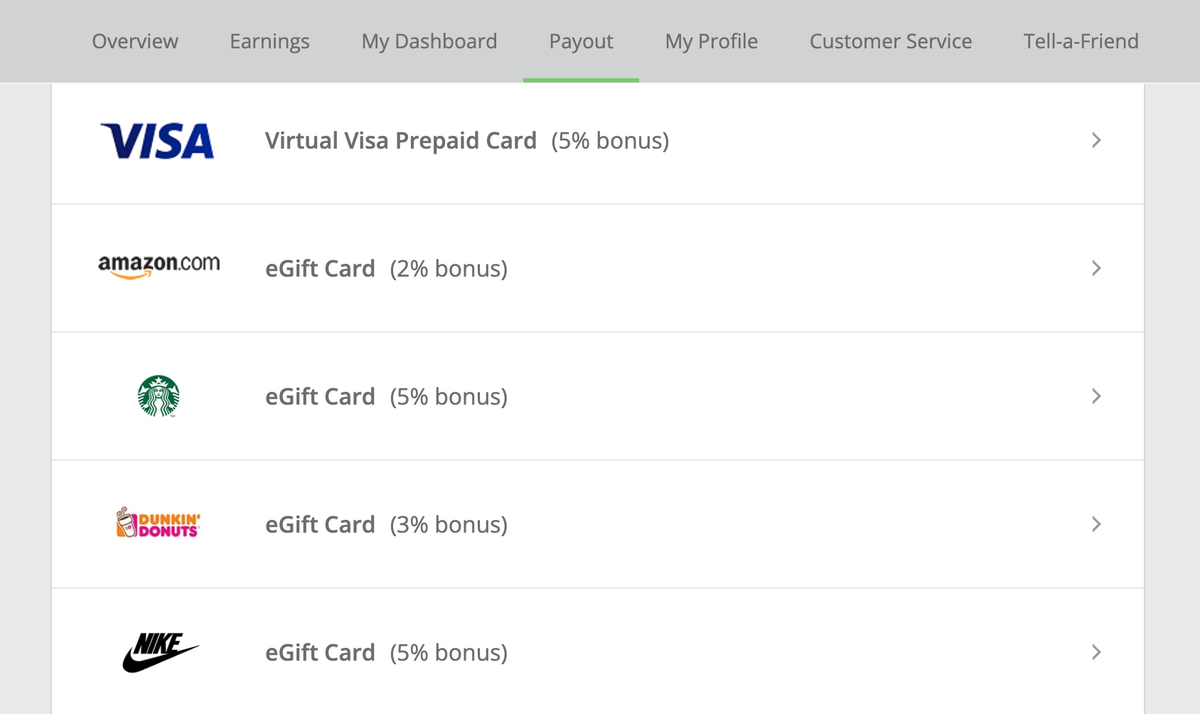The width and height of the screenshot is (1200, 714).
Task: Switch to the Overview tab
Action: tap(135, 41)
